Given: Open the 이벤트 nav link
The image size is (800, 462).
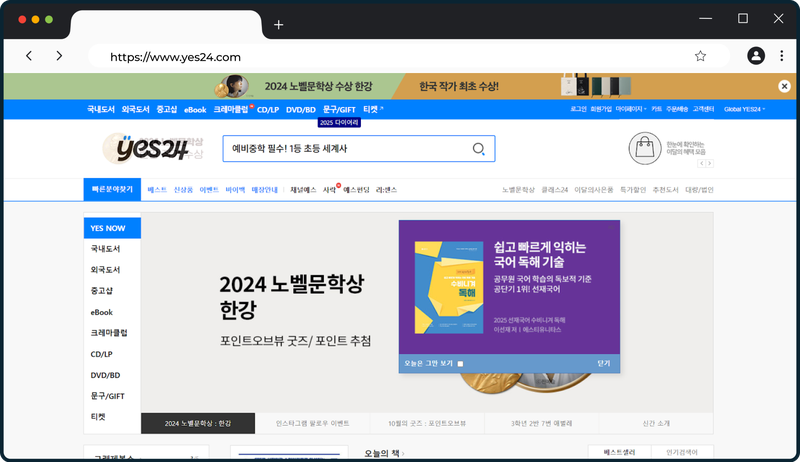Looking at the screenshot, I should [x=209, y=190].
